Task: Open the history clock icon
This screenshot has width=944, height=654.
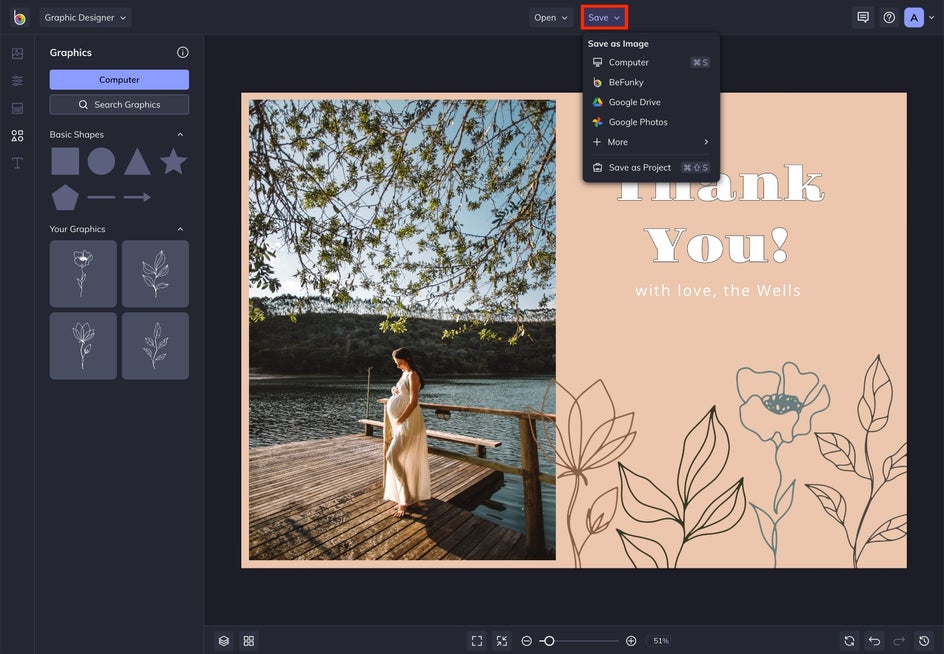Action: 924,641
